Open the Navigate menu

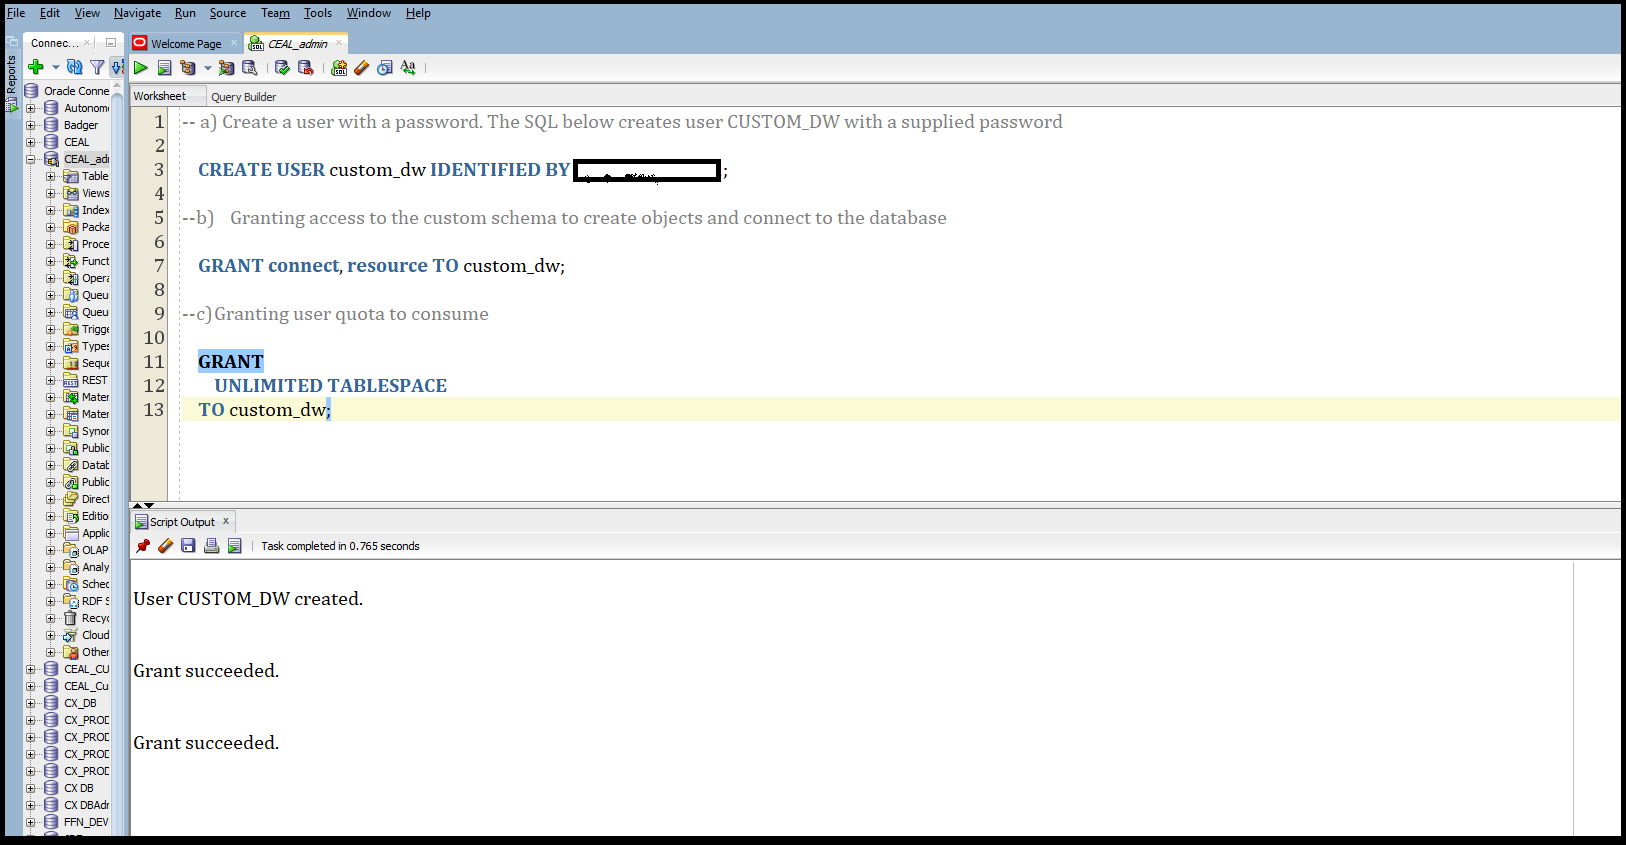point(137,13)
